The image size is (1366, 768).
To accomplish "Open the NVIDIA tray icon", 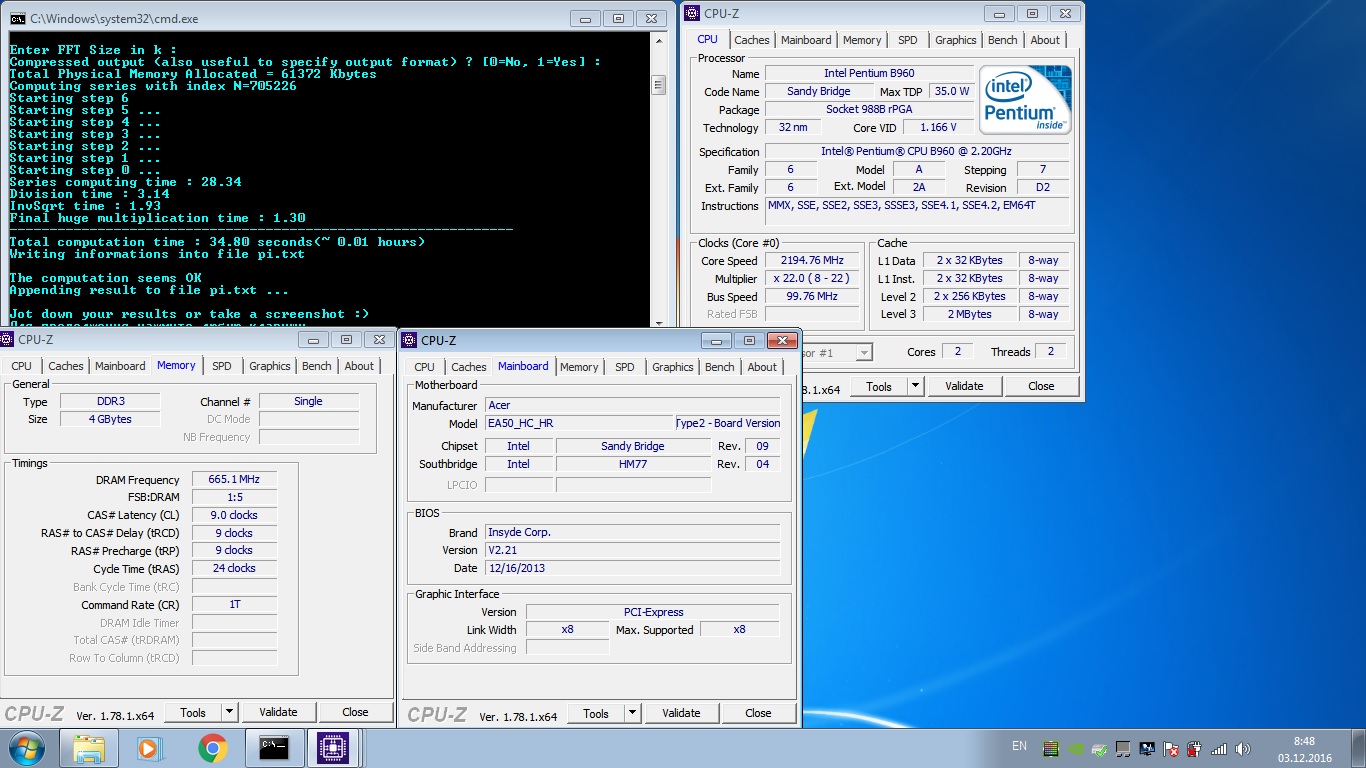I will [x=1075, y=748].
